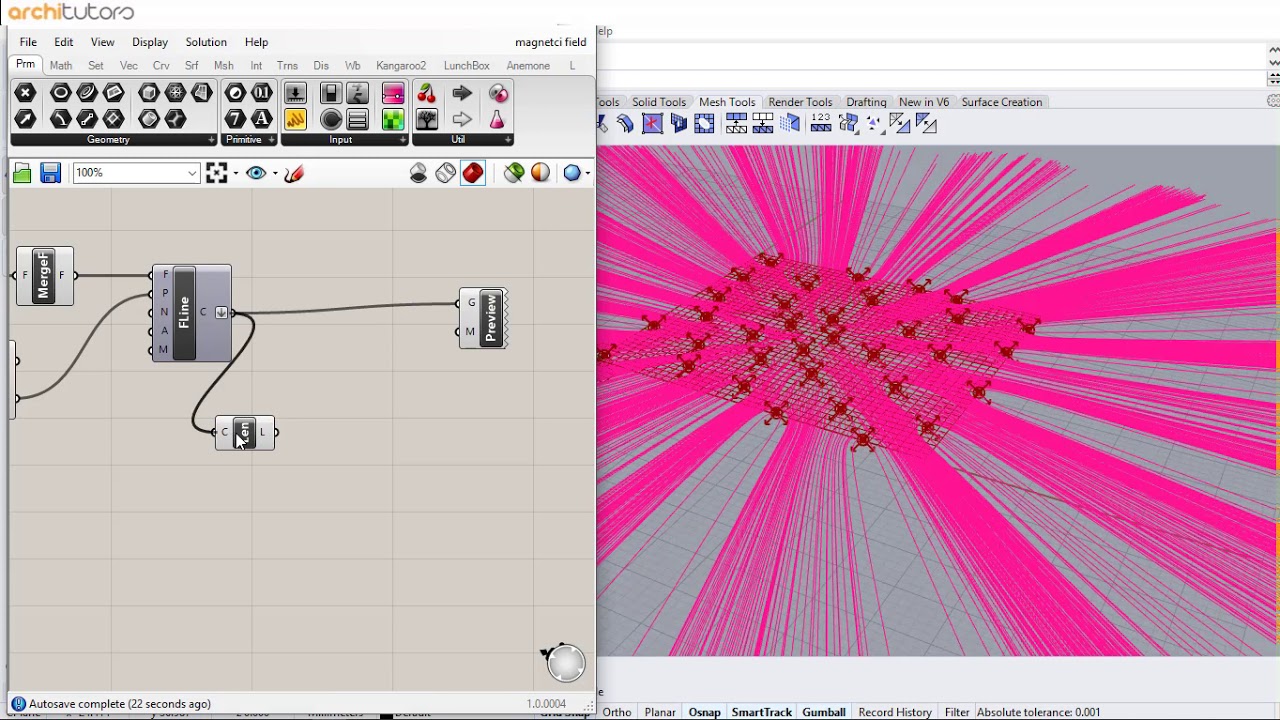This screenshot has height=720, width=1280.
Task: Open Rhino toolbar options gear
Action: click(x=1273, y=102)
